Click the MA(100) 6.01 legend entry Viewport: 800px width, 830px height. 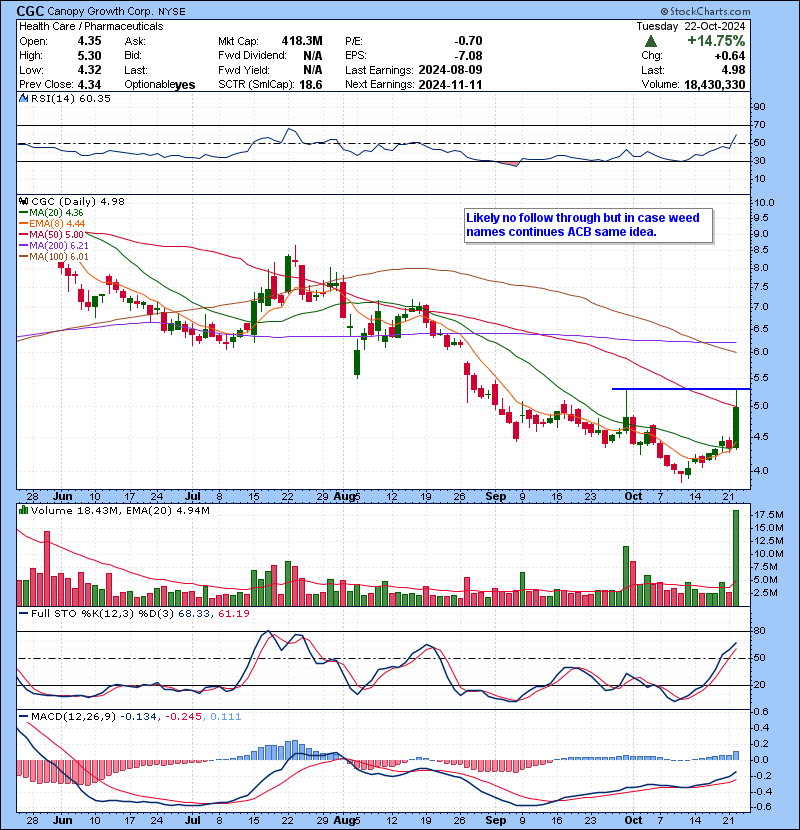click(53, 257)
